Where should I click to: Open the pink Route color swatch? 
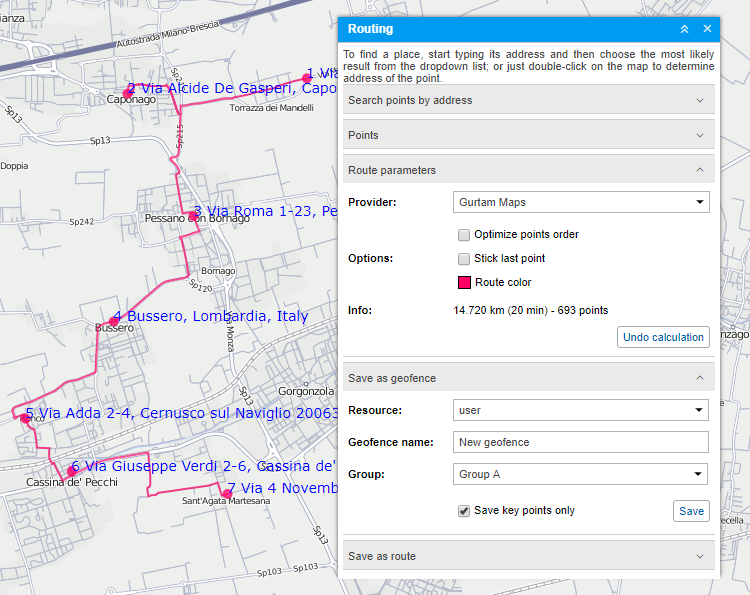coord(464,283)
